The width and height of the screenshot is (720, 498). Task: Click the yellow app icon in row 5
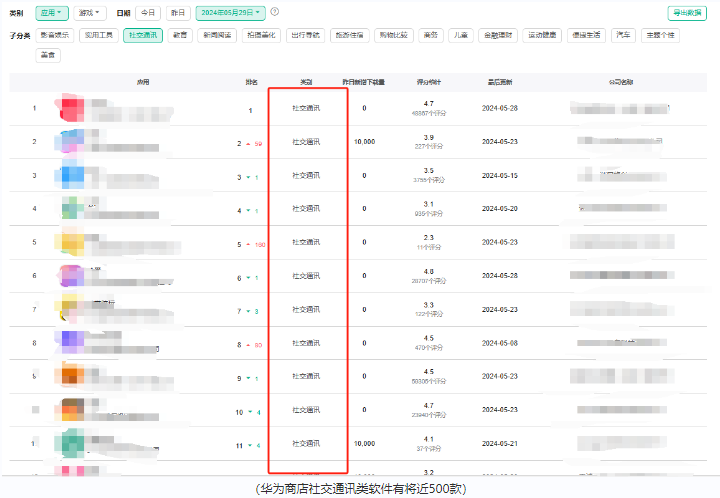coord(73,243)
